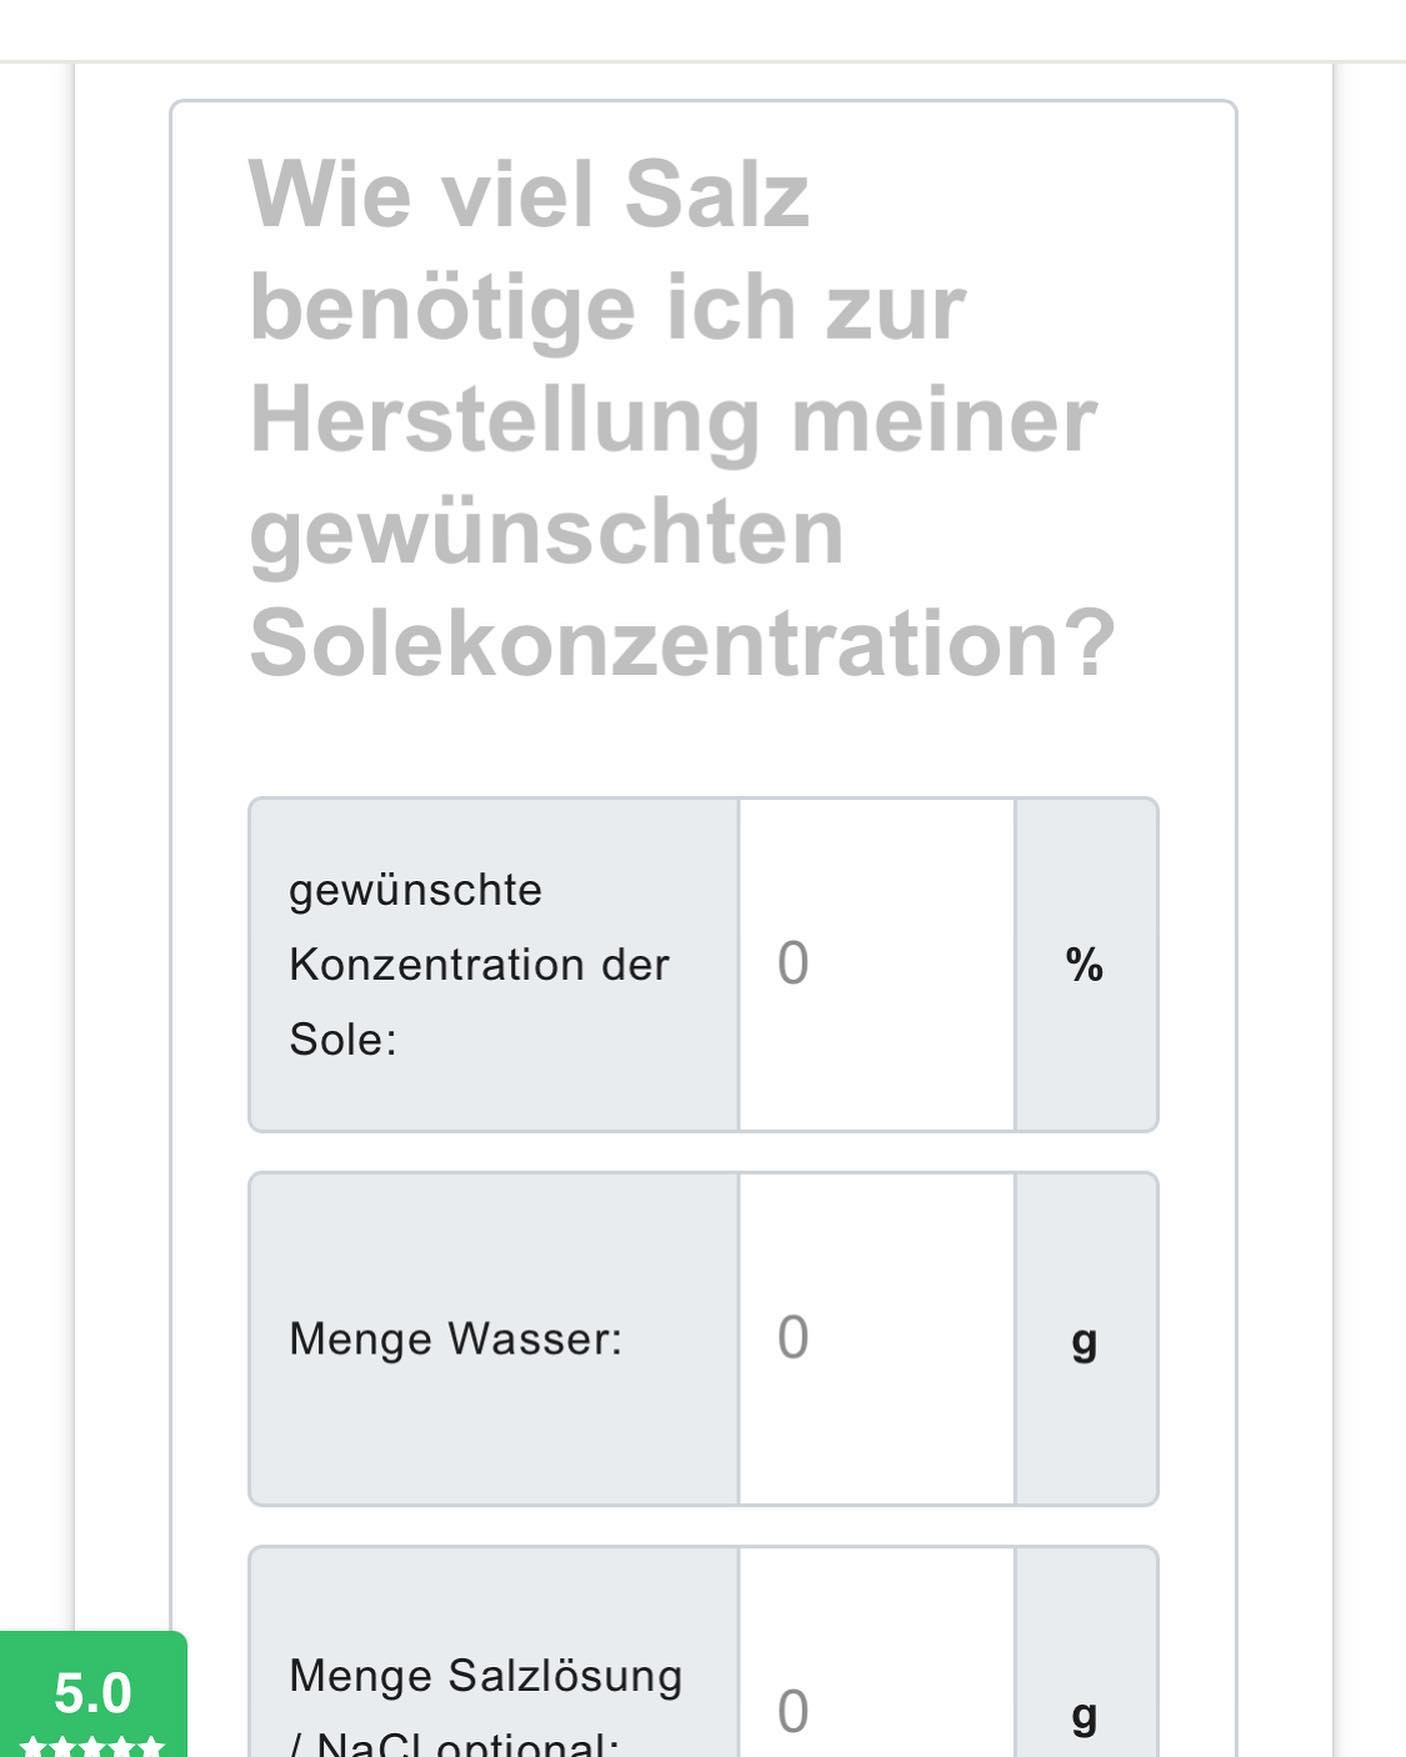This screenshot has height=1757, width=1406.
Task: Click the 'Herstellung meiner' heading line
Action: [673, 421]
